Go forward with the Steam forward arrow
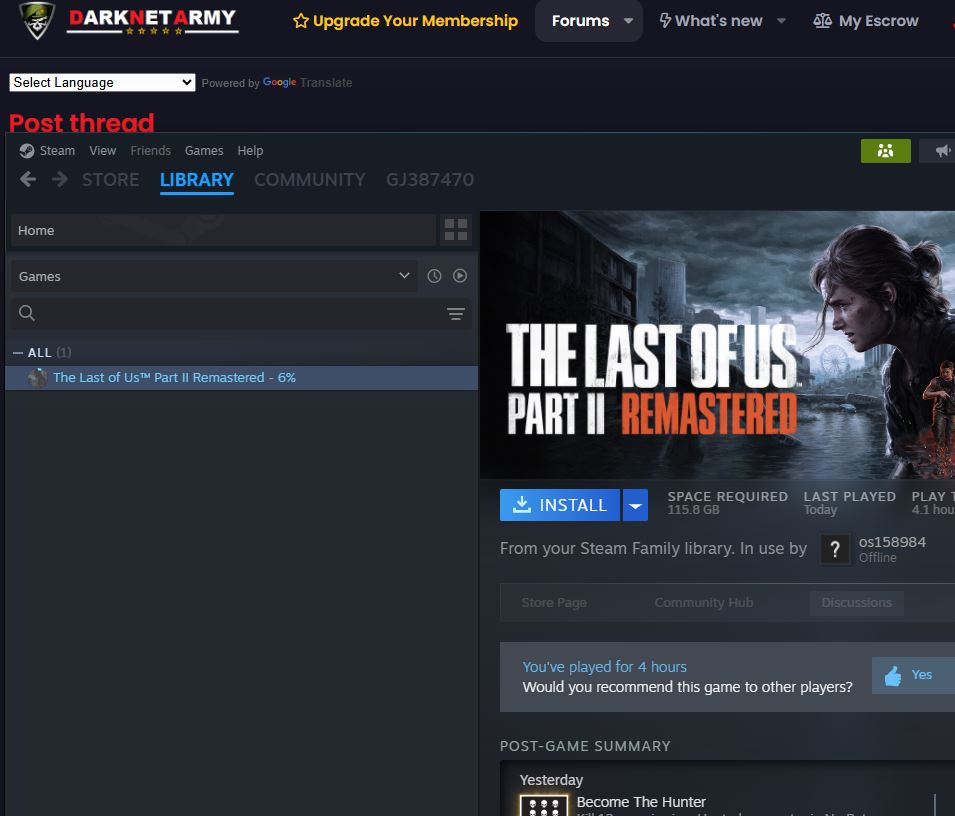The width and height of the screenshot is (955, 816). [60, 179]
